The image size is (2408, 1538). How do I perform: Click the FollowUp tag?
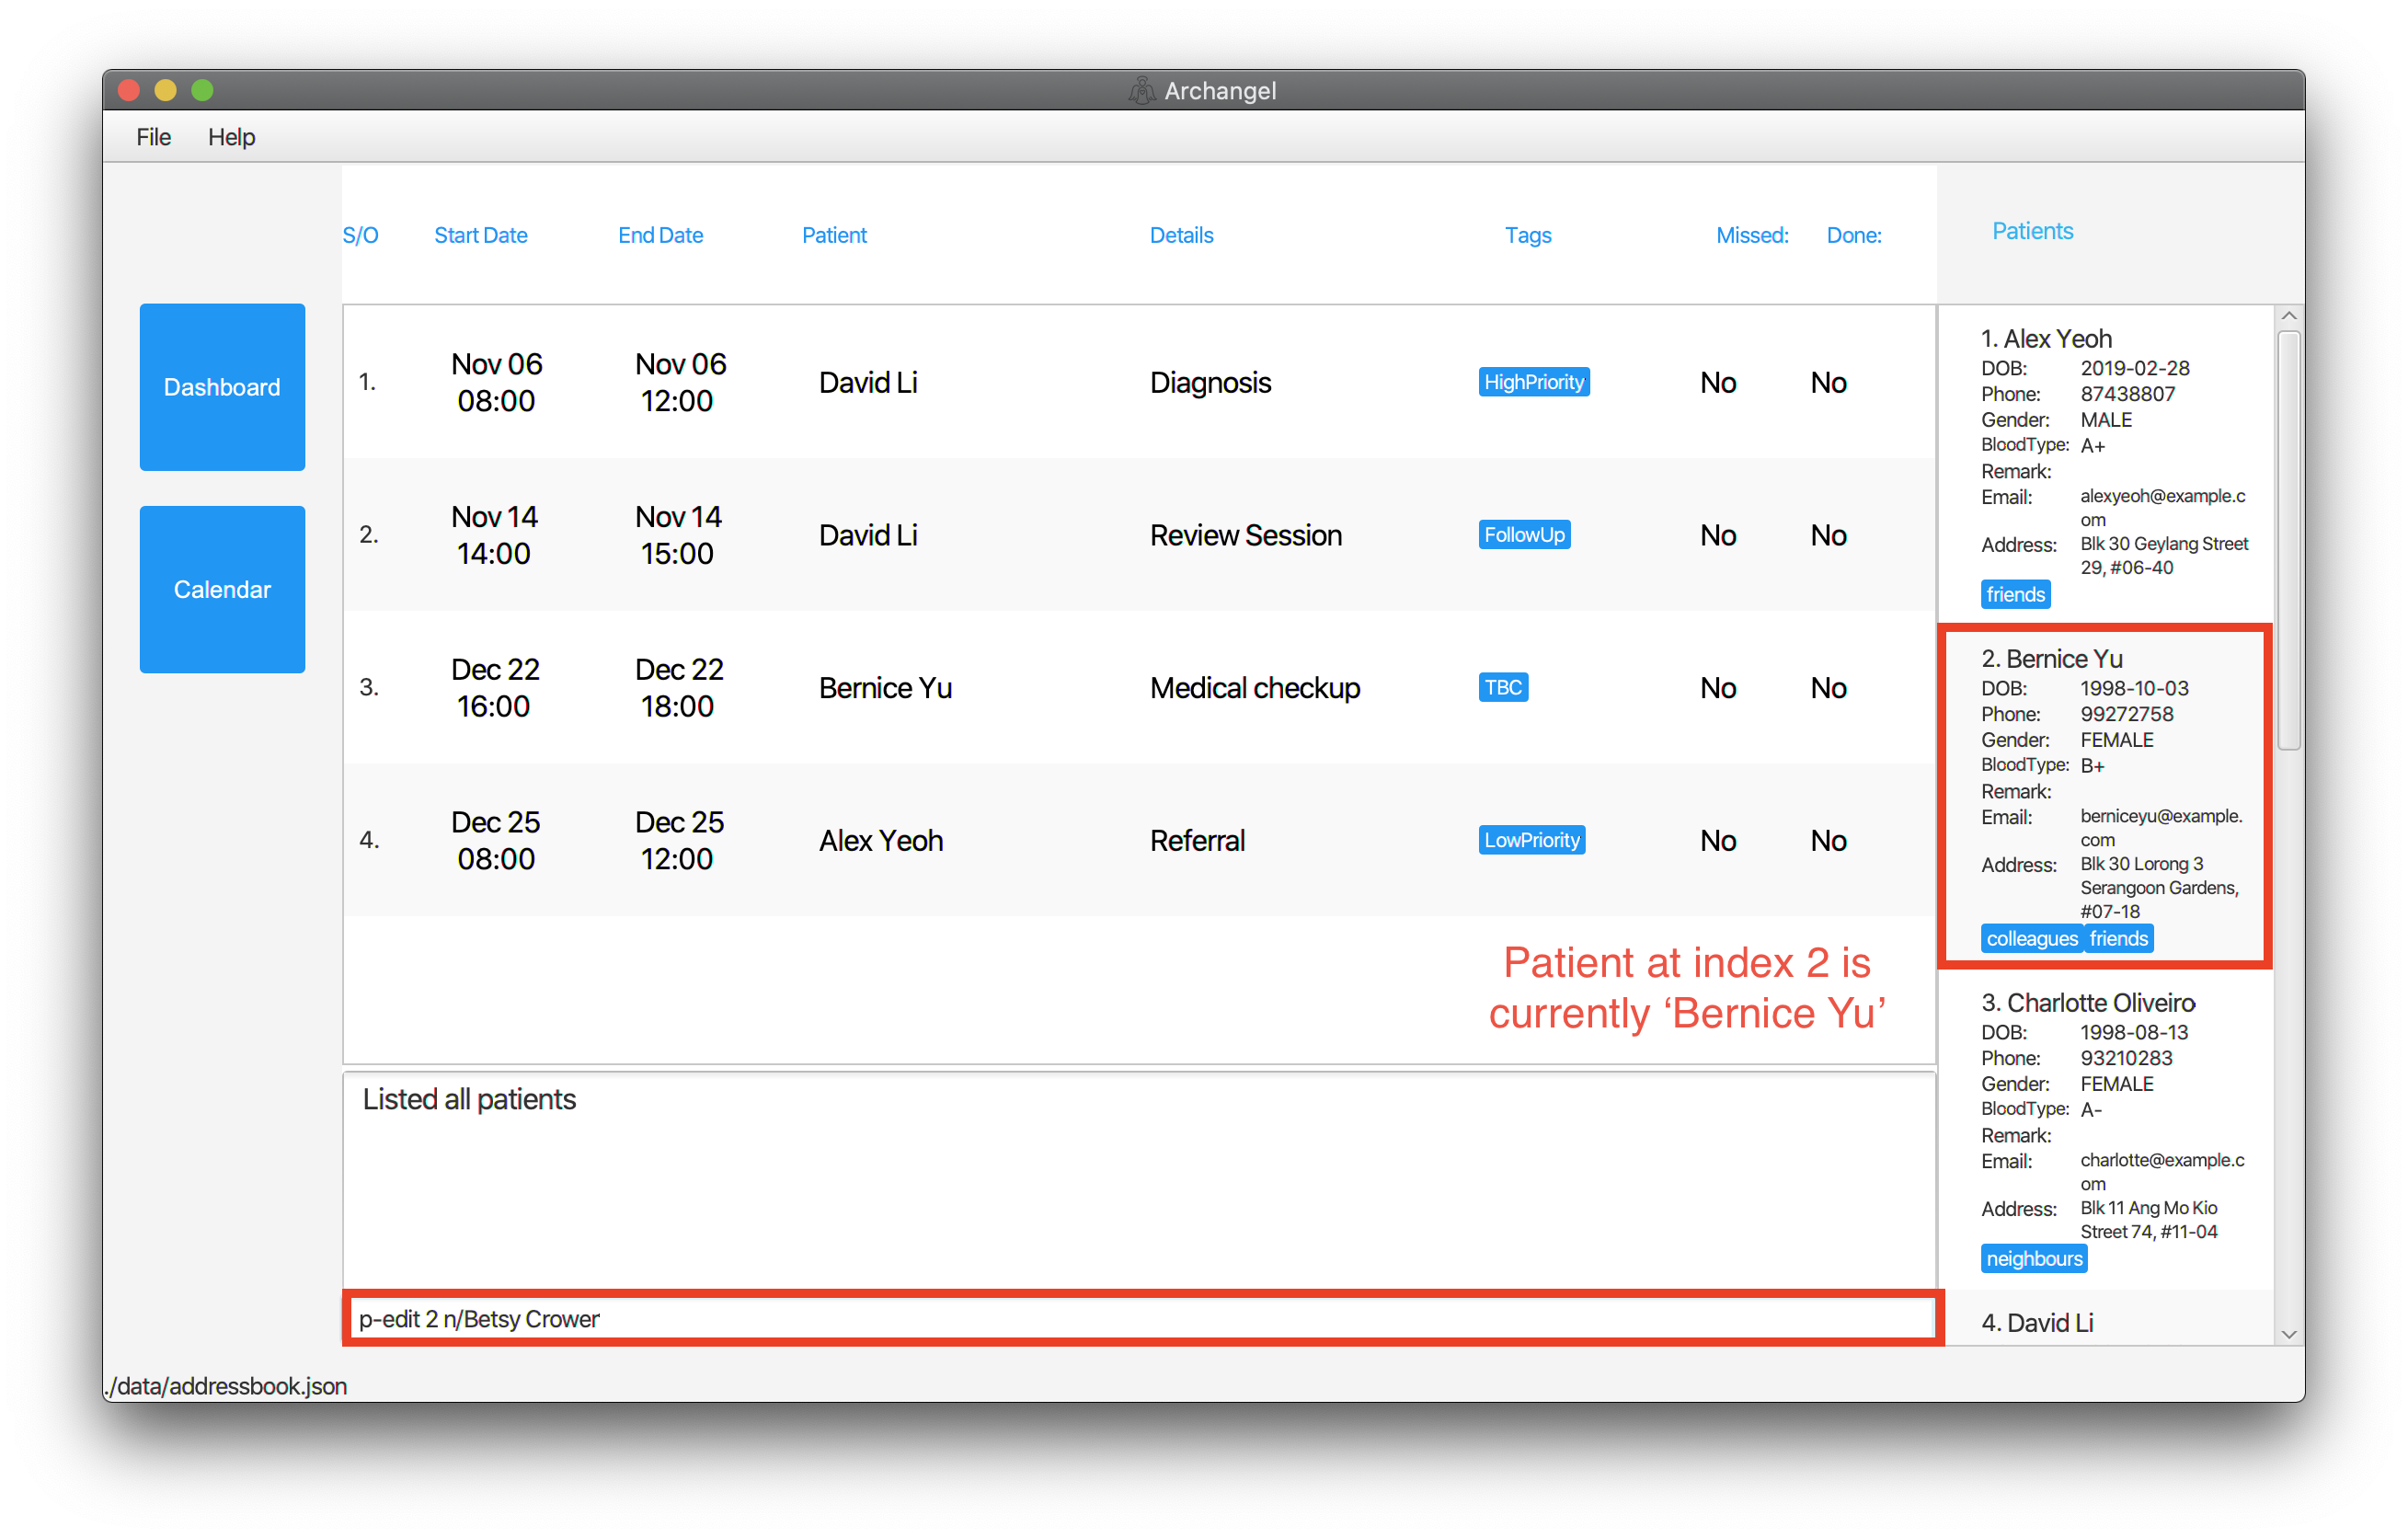(1524, 535)
